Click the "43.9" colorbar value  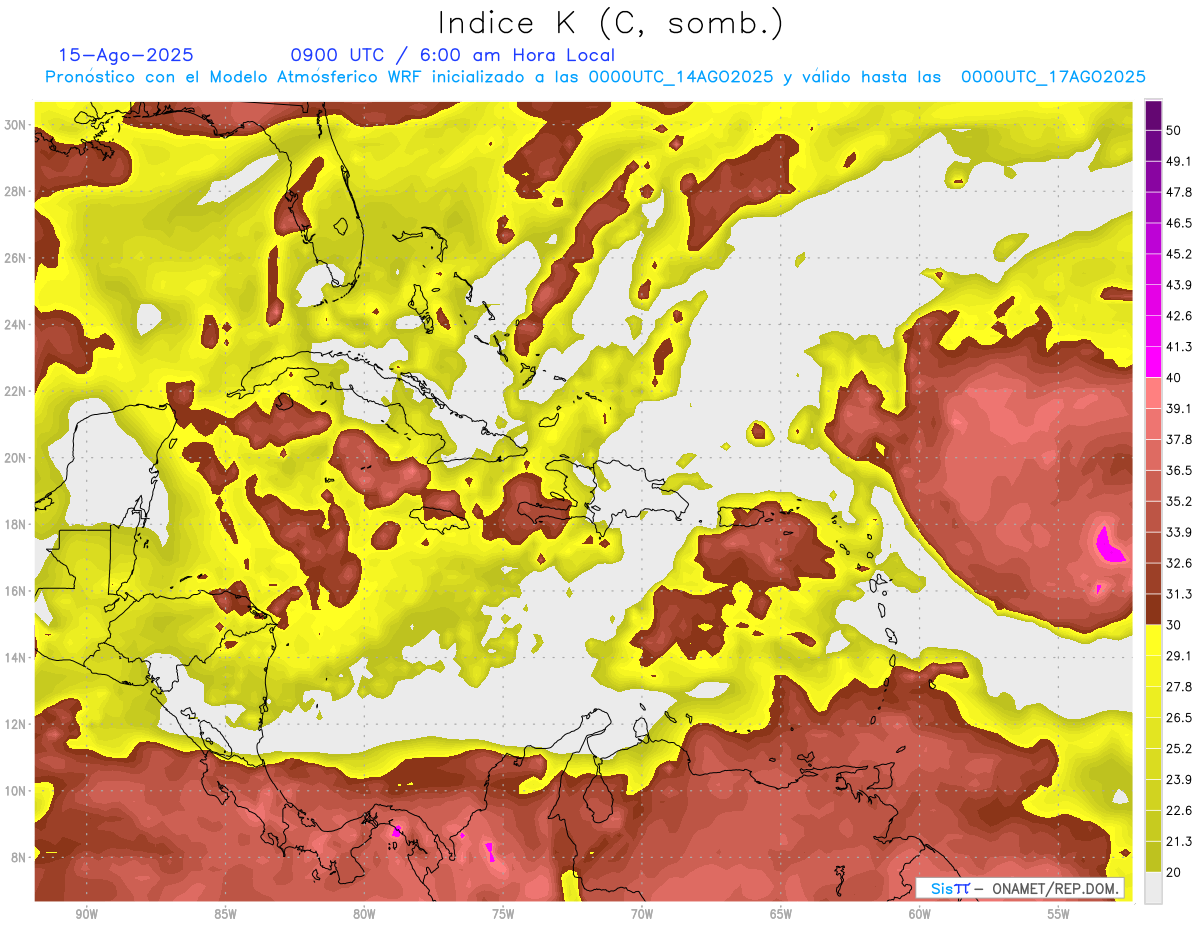tap(1178, 285)
